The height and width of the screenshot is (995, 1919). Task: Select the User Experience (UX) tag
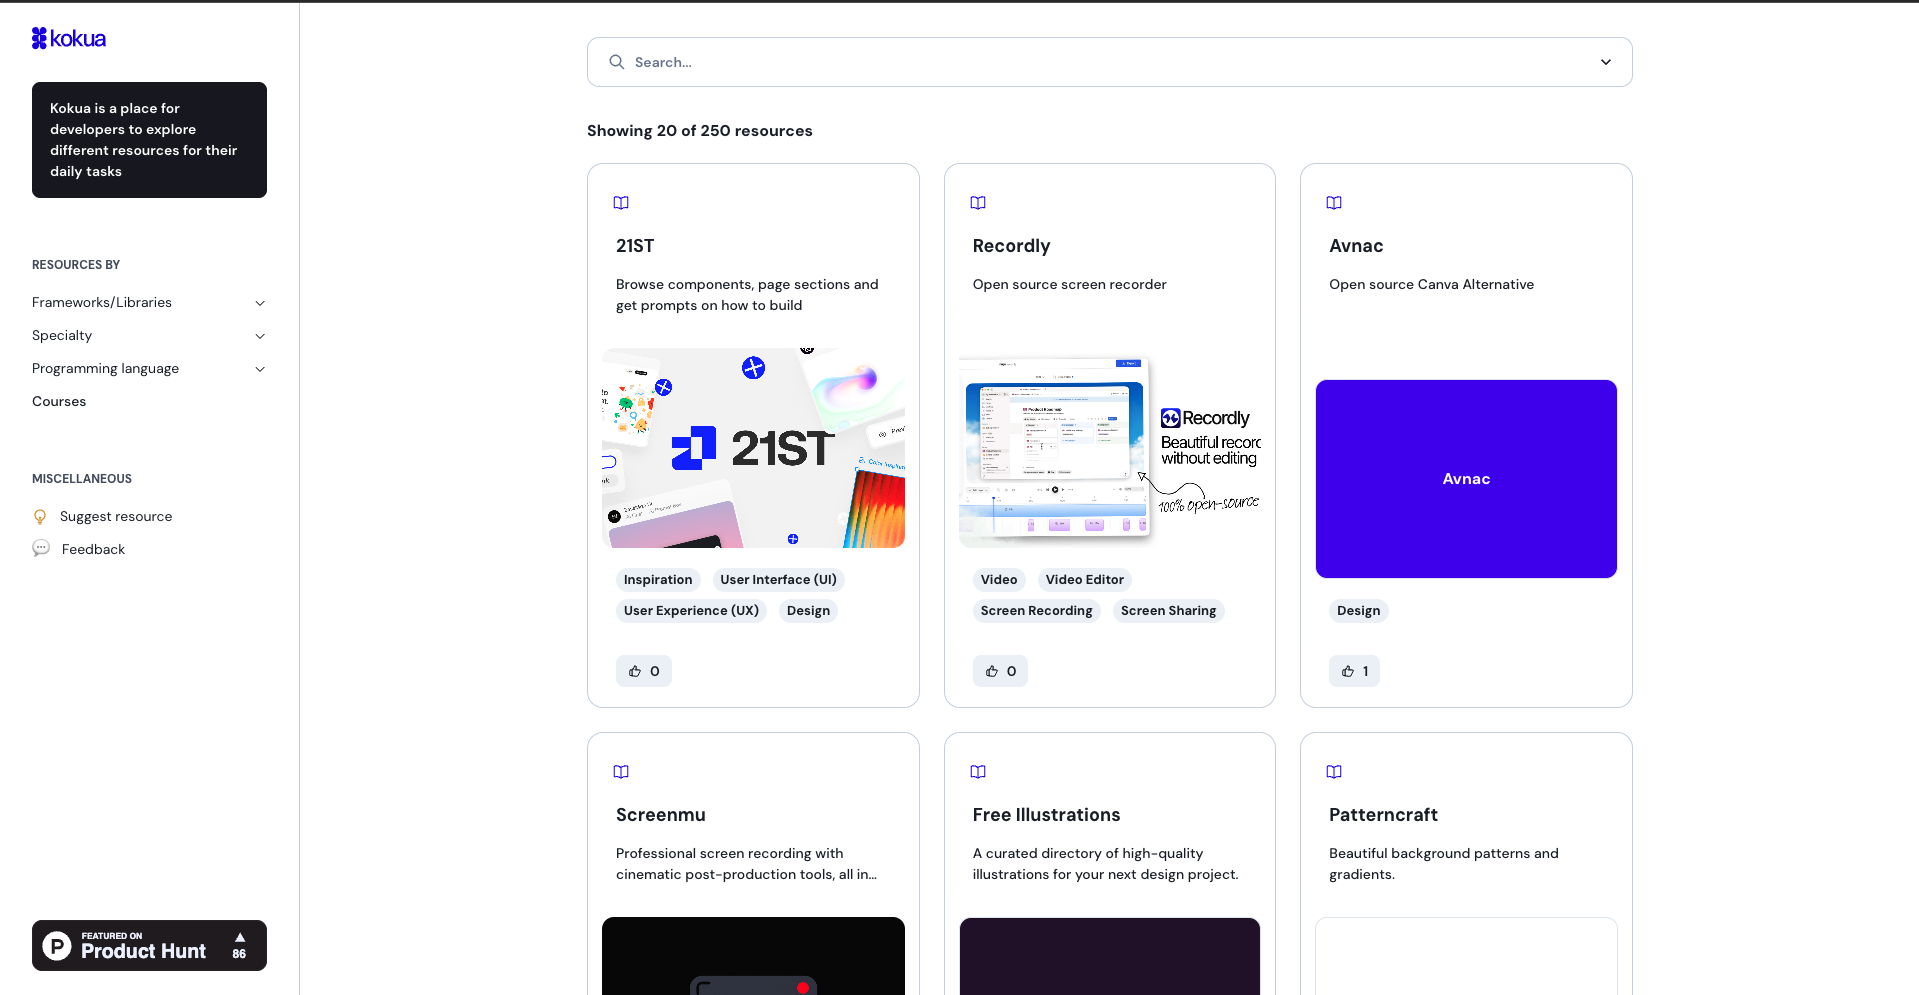point(691,611)
